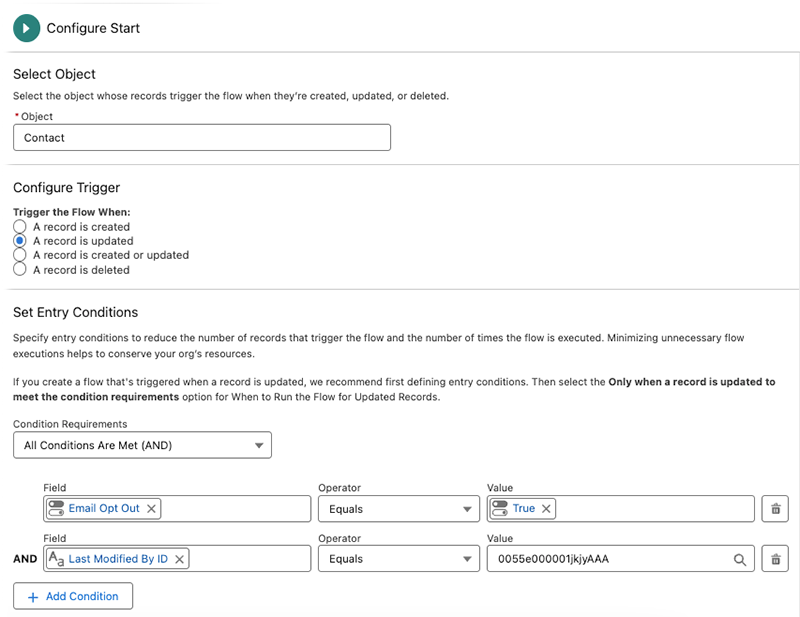Select 'A record is created' option
800x617 pixels.
(20, 227)
